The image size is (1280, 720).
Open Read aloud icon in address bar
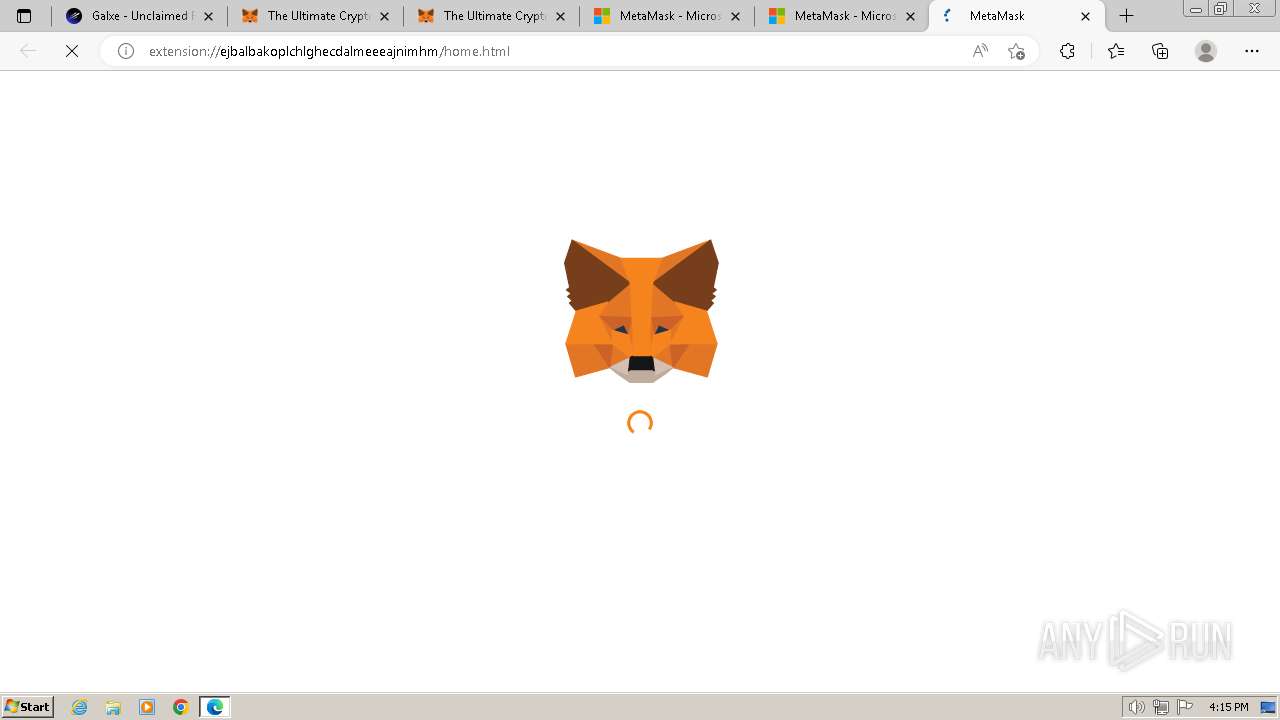pyautogui.click(x=980, y=51)
